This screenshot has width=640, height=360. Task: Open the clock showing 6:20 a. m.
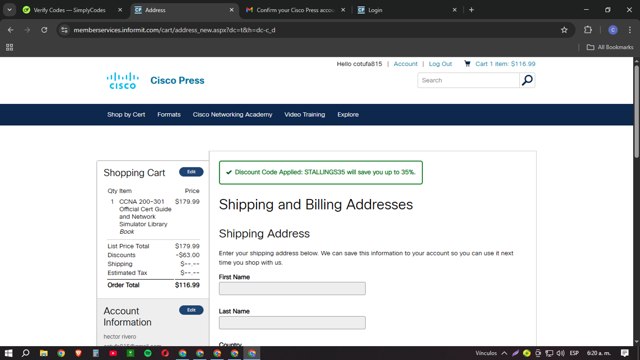[x=598, y=353]
